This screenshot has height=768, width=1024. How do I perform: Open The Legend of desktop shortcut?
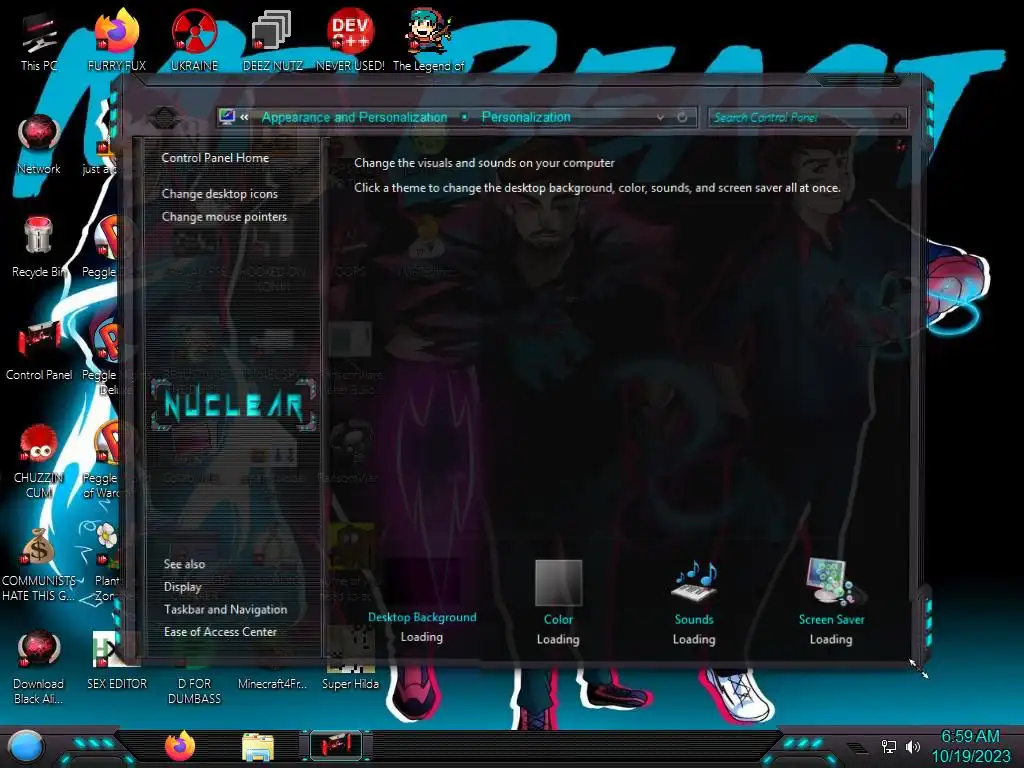click(x=428, y=40)
